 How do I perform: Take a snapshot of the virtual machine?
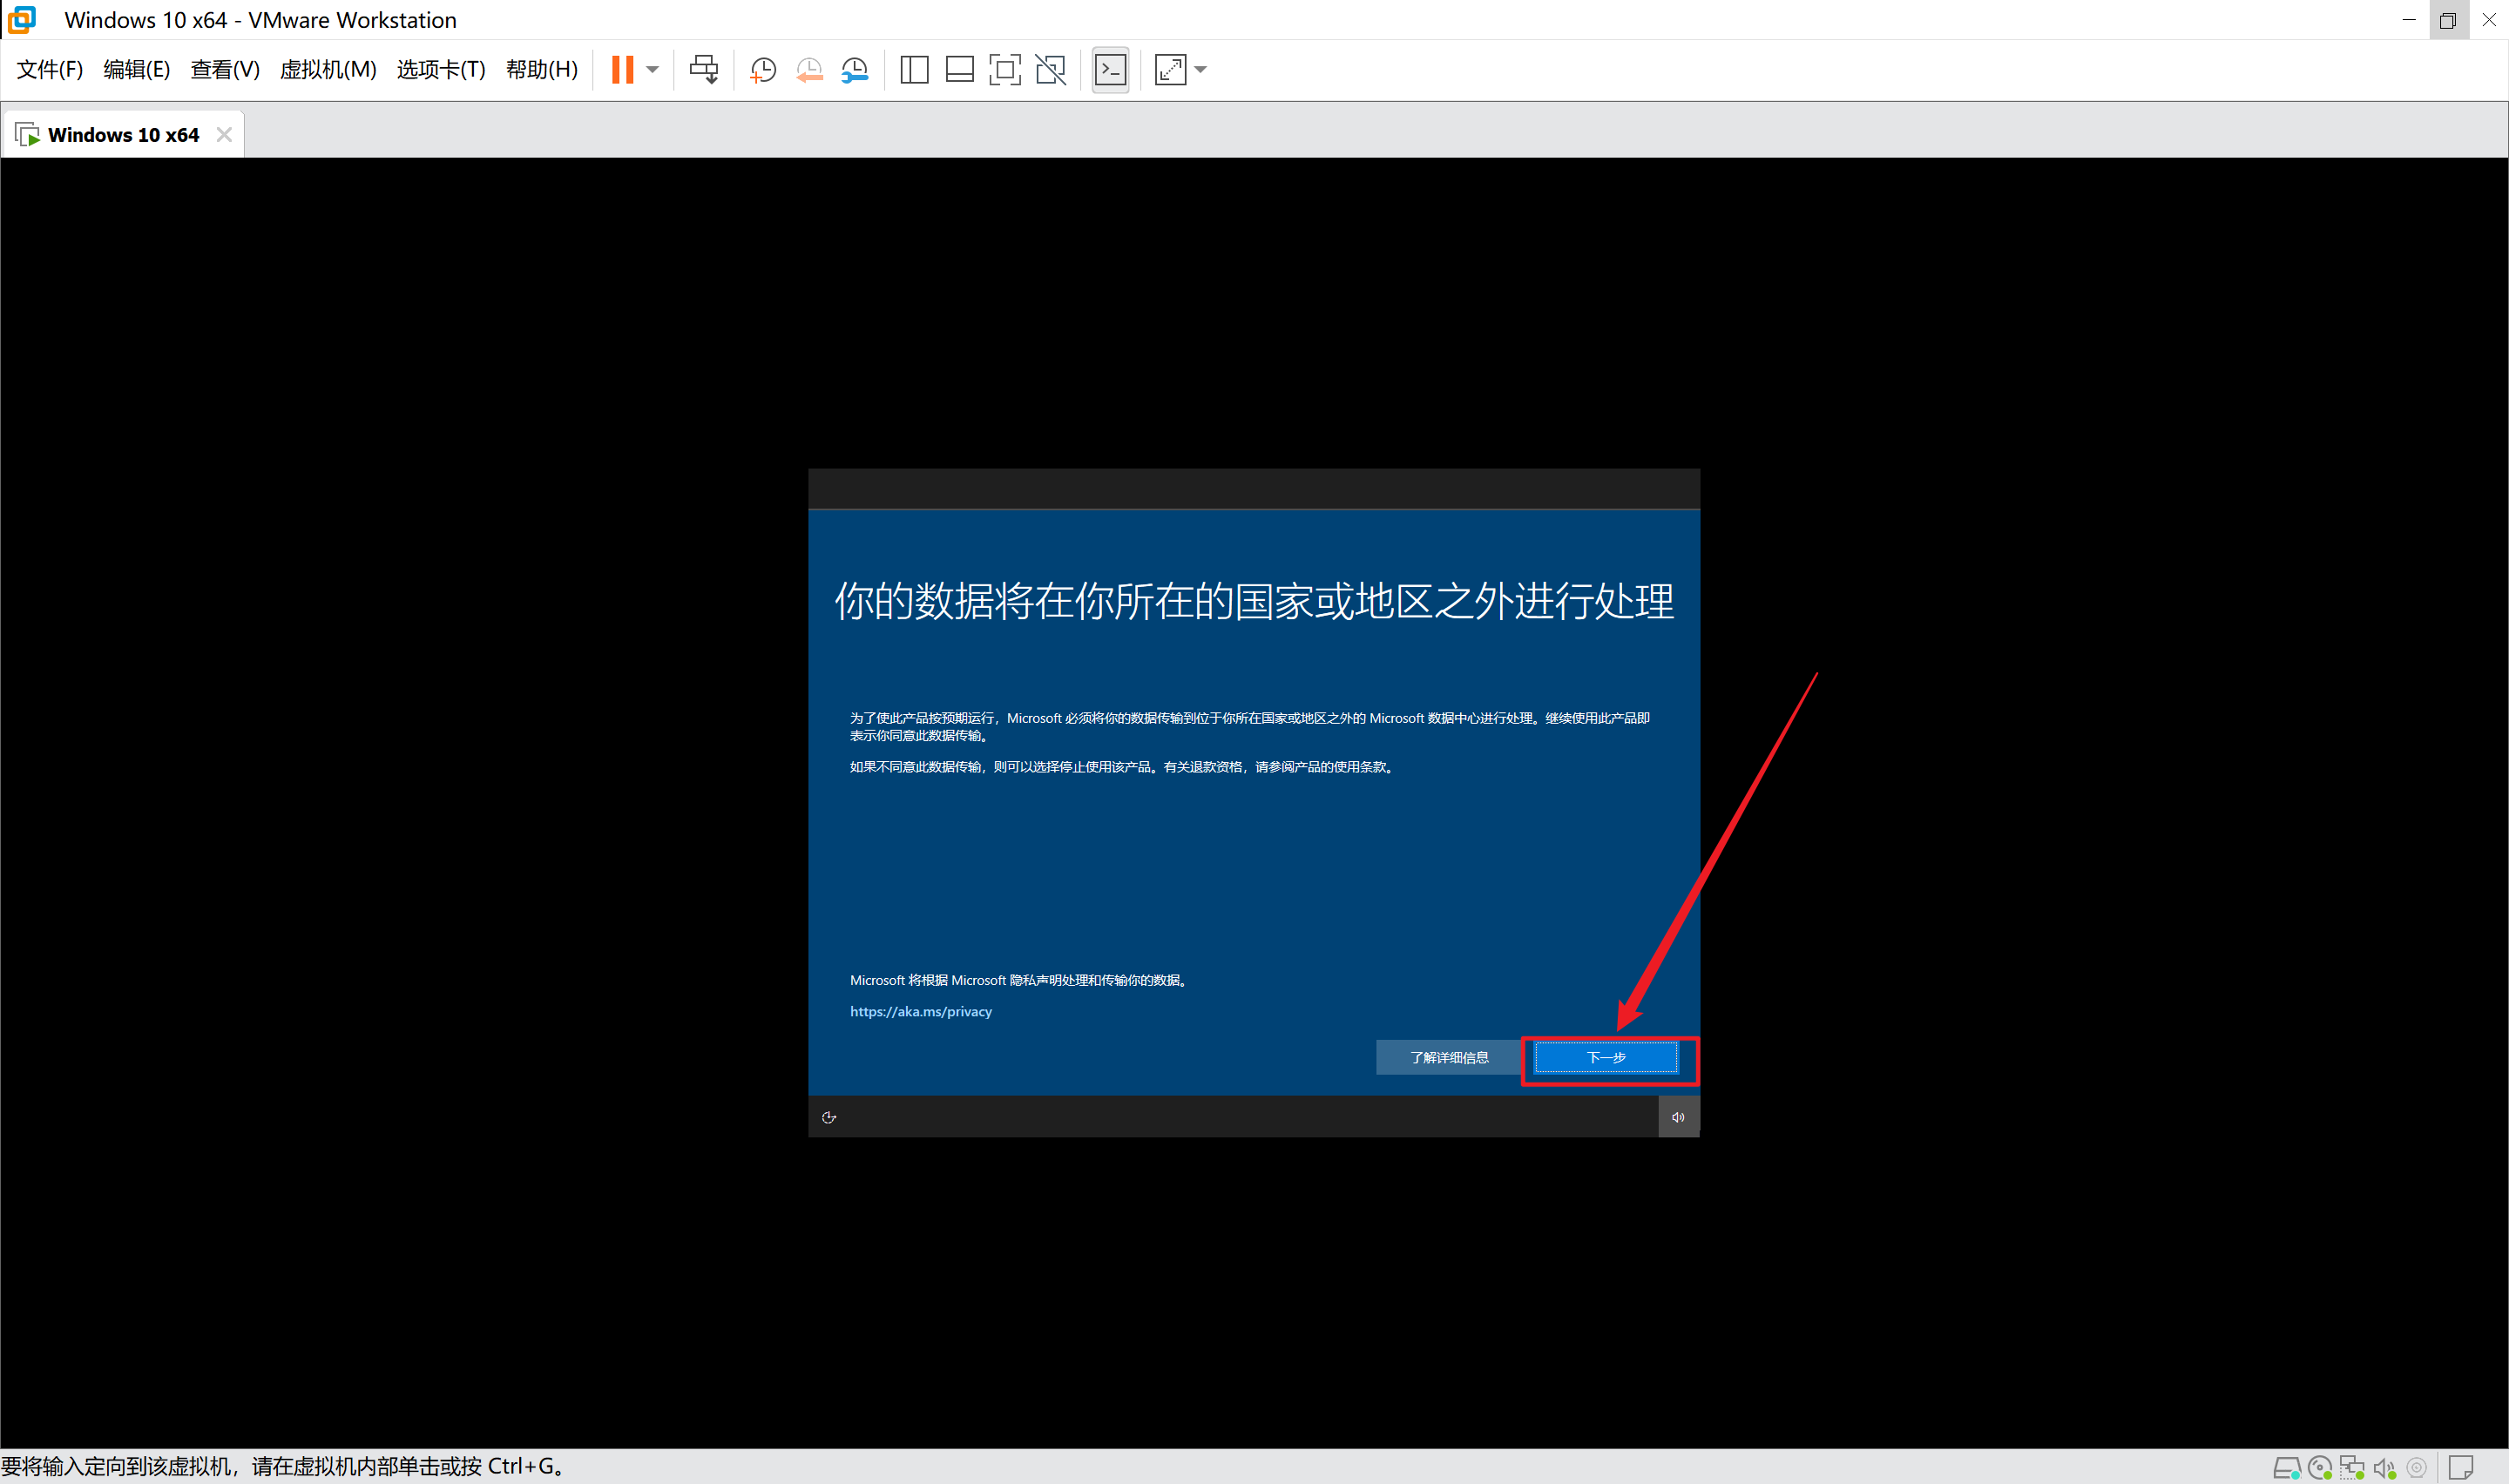pos(762,69)
